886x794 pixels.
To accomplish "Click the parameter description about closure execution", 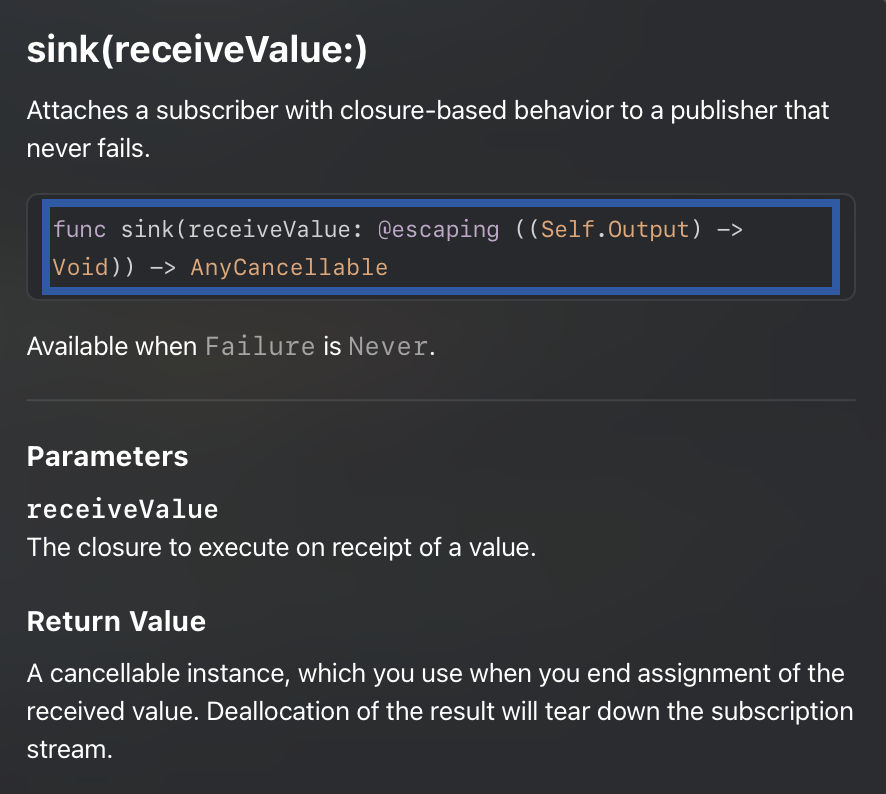I will (281, 548).
